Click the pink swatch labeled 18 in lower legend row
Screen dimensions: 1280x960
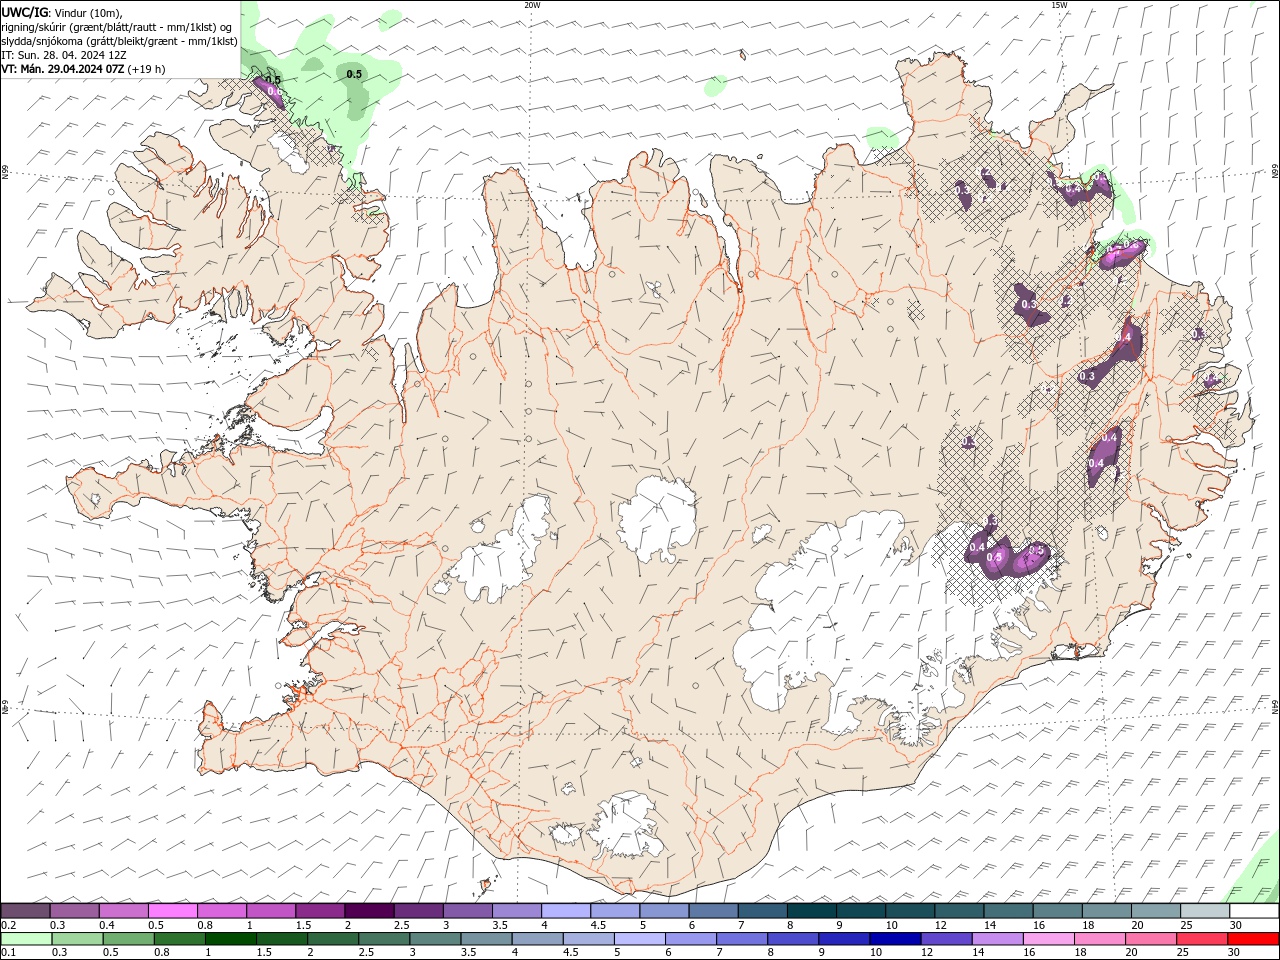click(x=1099, y=939)
